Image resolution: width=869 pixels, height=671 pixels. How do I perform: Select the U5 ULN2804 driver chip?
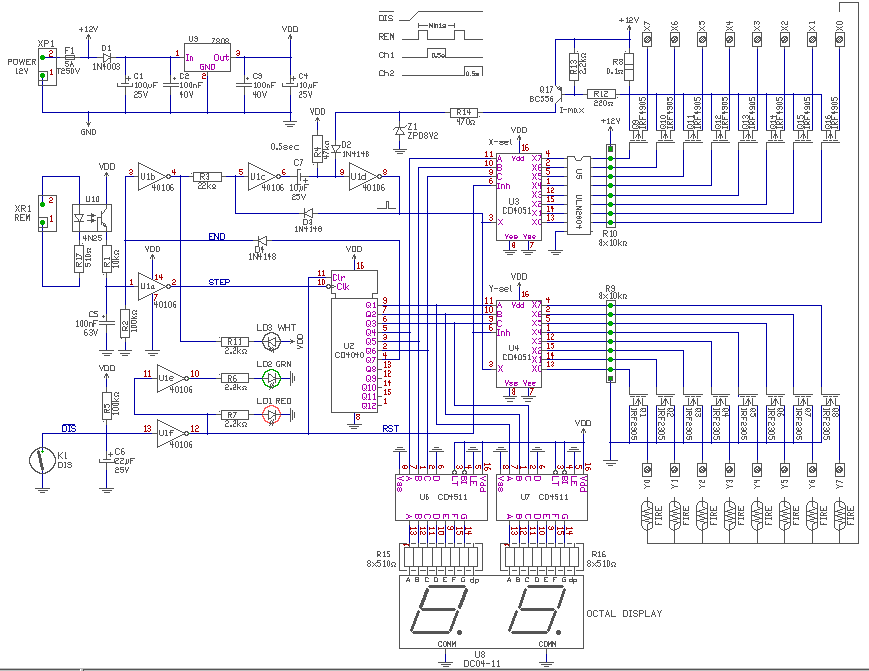coord(579,194)
